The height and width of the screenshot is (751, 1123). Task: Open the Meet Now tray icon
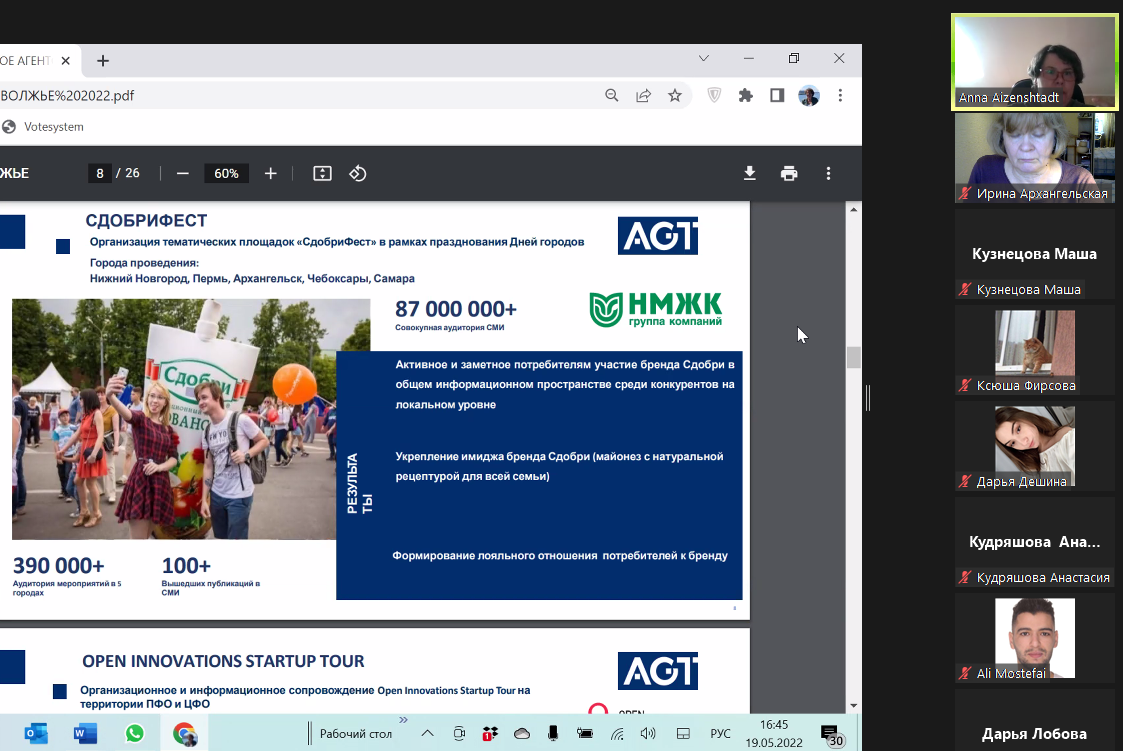click(x=459, y=733)
